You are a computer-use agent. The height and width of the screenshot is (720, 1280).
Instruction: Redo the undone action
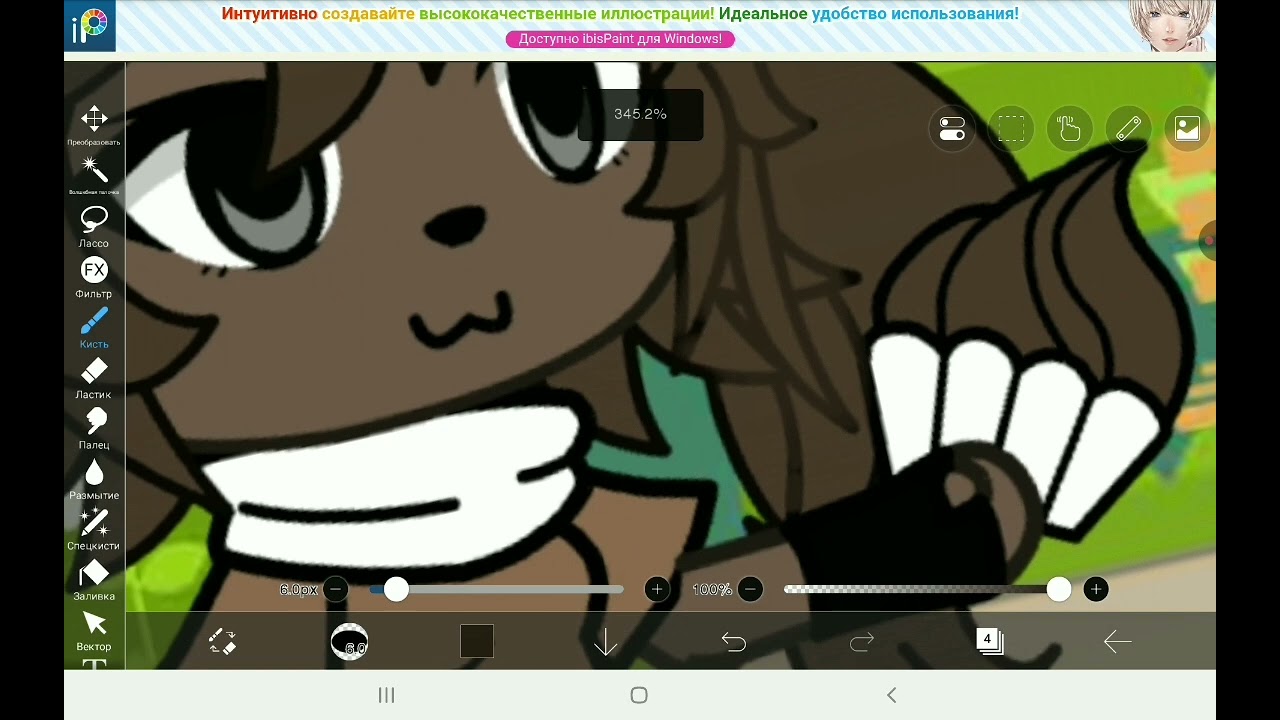tap(862, 642)
